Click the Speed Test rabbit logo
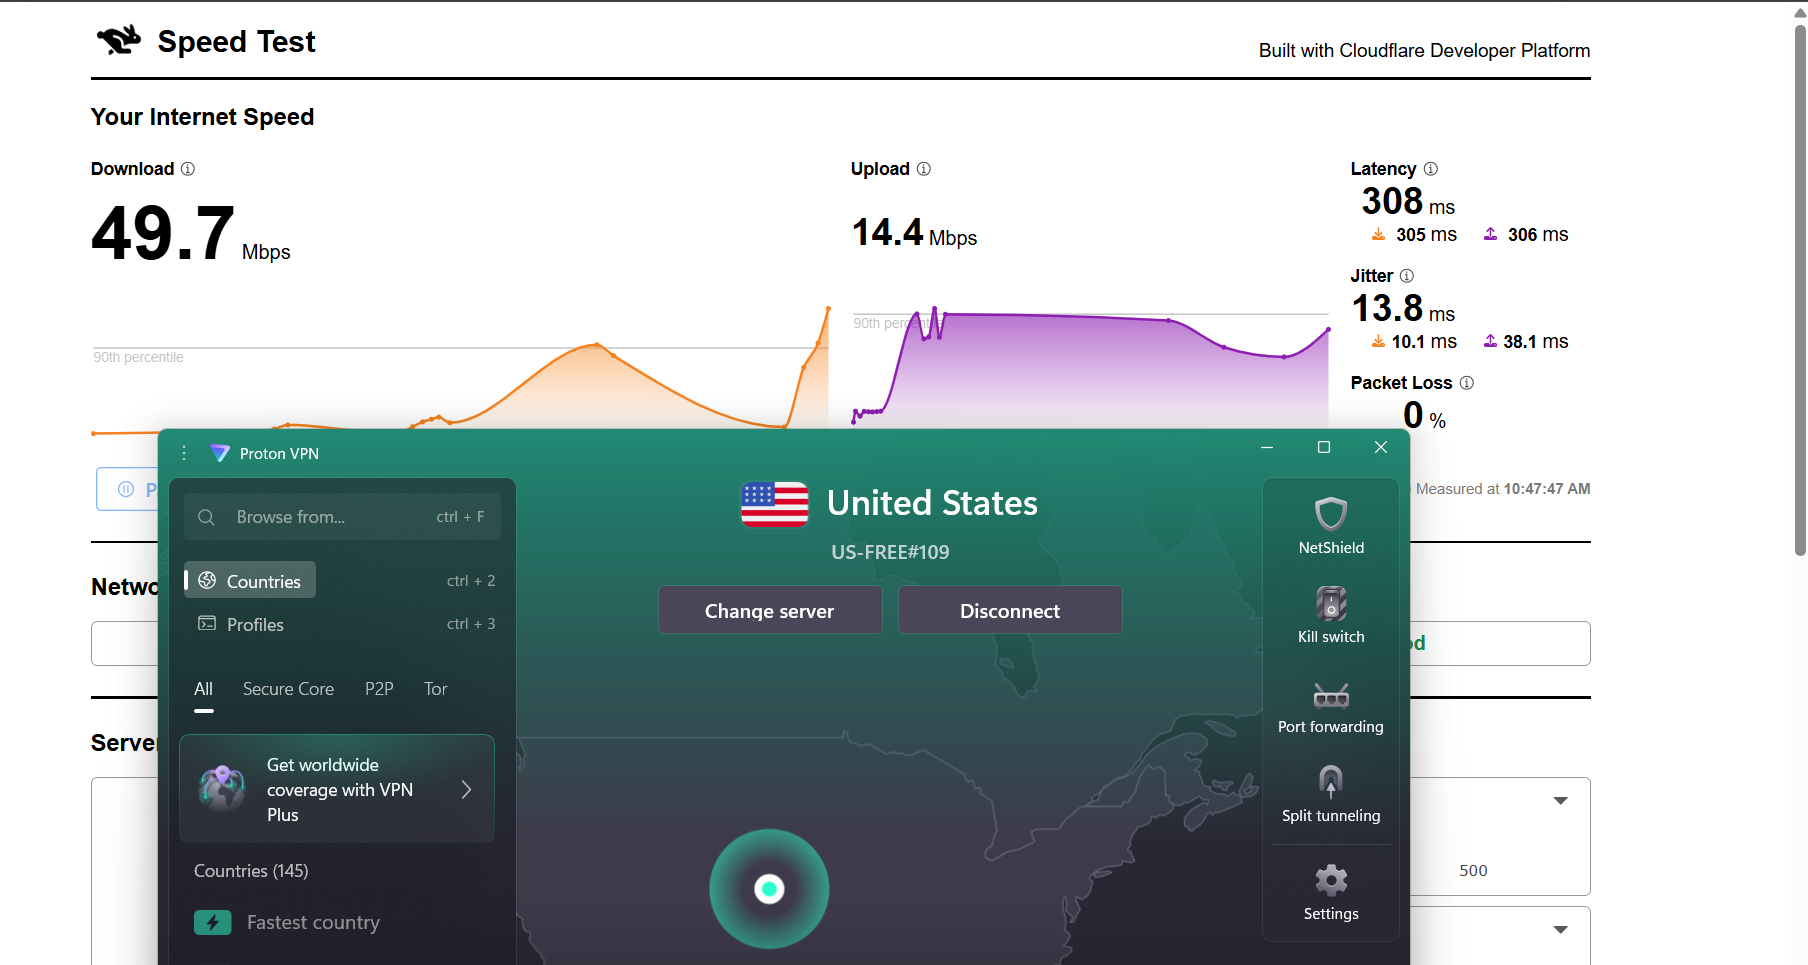 click(x=119, y=40)
